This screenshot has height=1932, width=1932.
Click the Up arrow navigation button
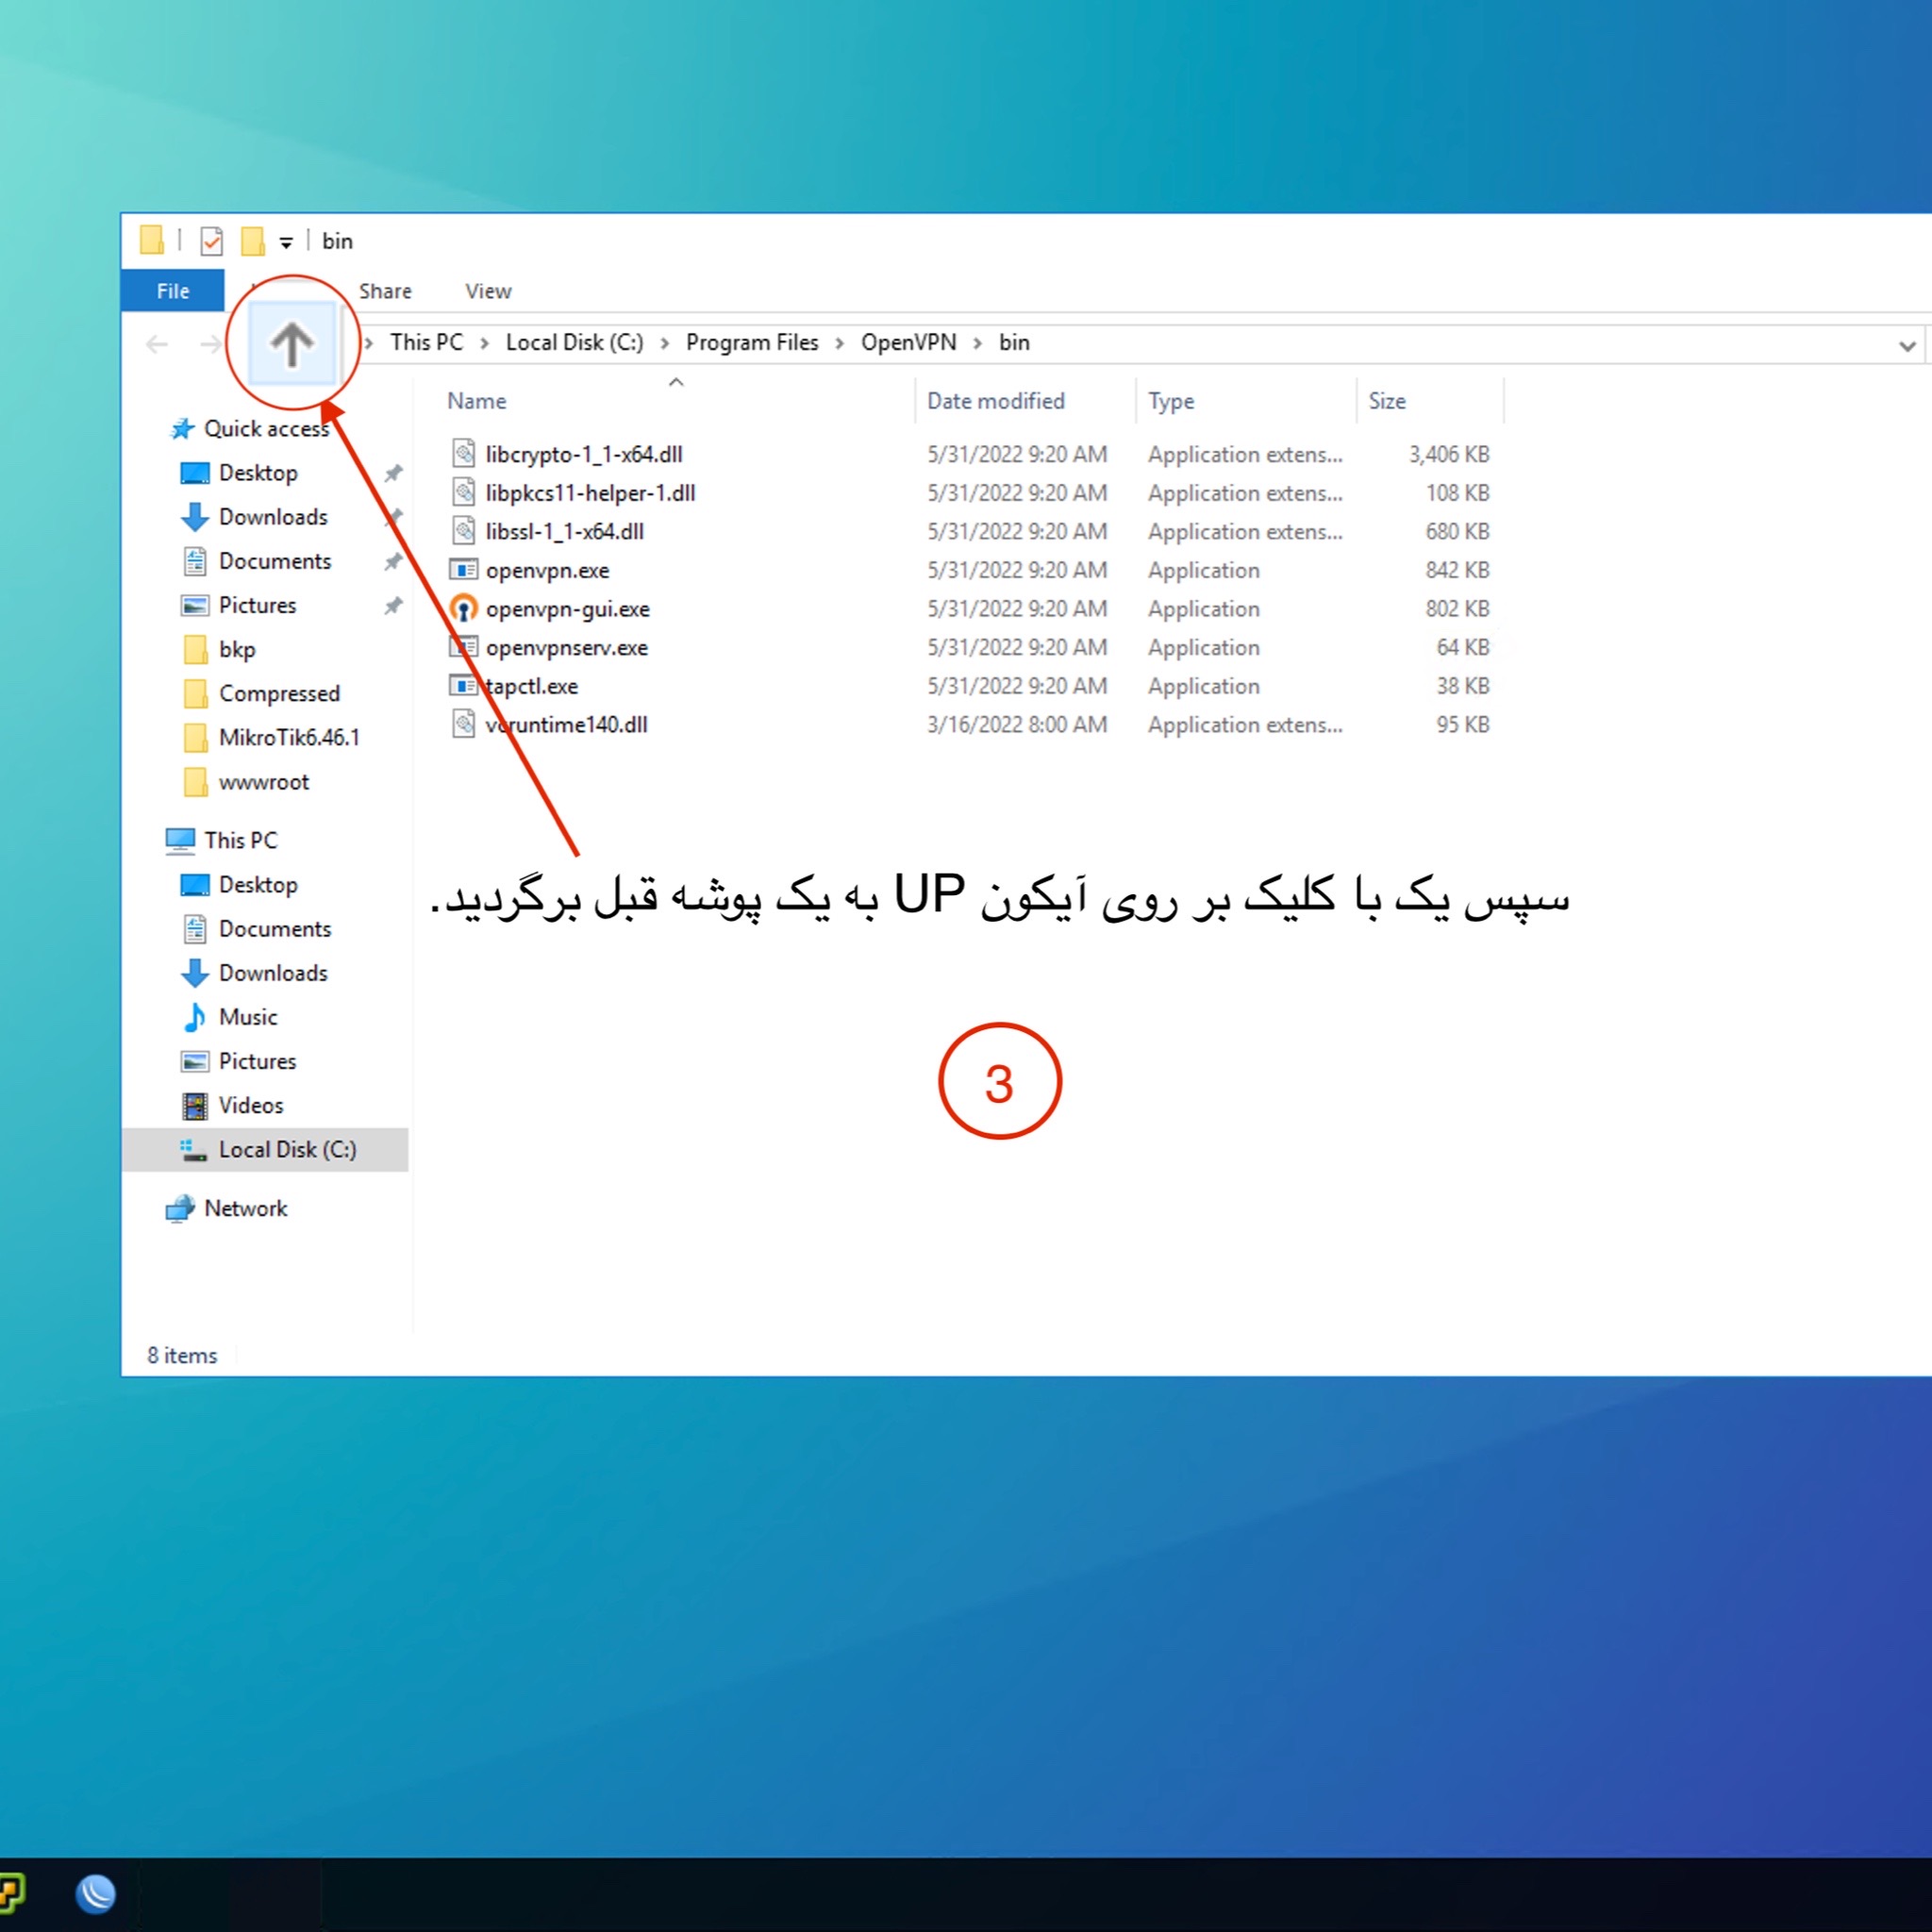[x=291, y=344]
